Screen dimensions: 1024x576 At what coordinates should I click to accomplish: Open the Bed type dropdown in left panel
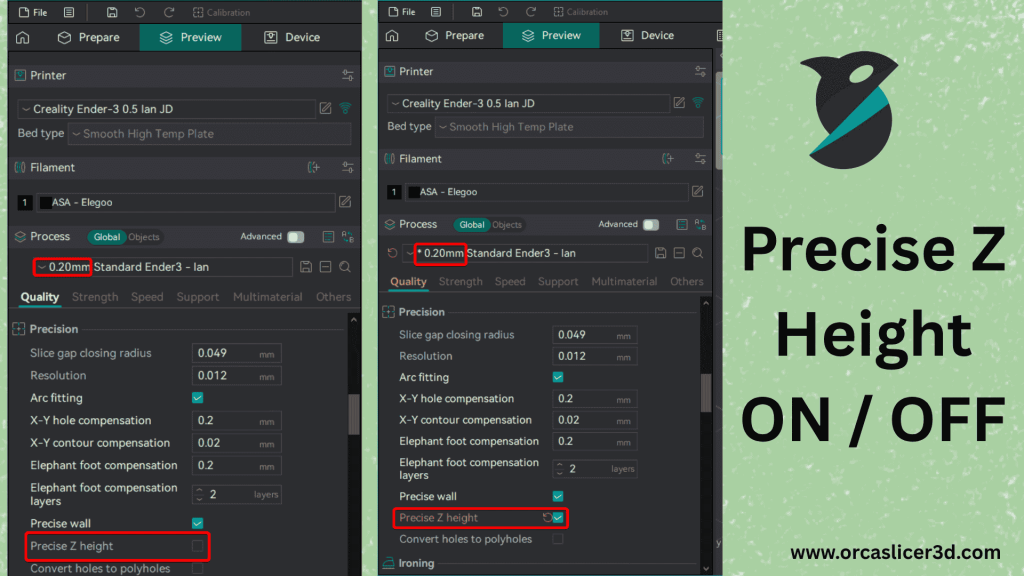(210, 134)
